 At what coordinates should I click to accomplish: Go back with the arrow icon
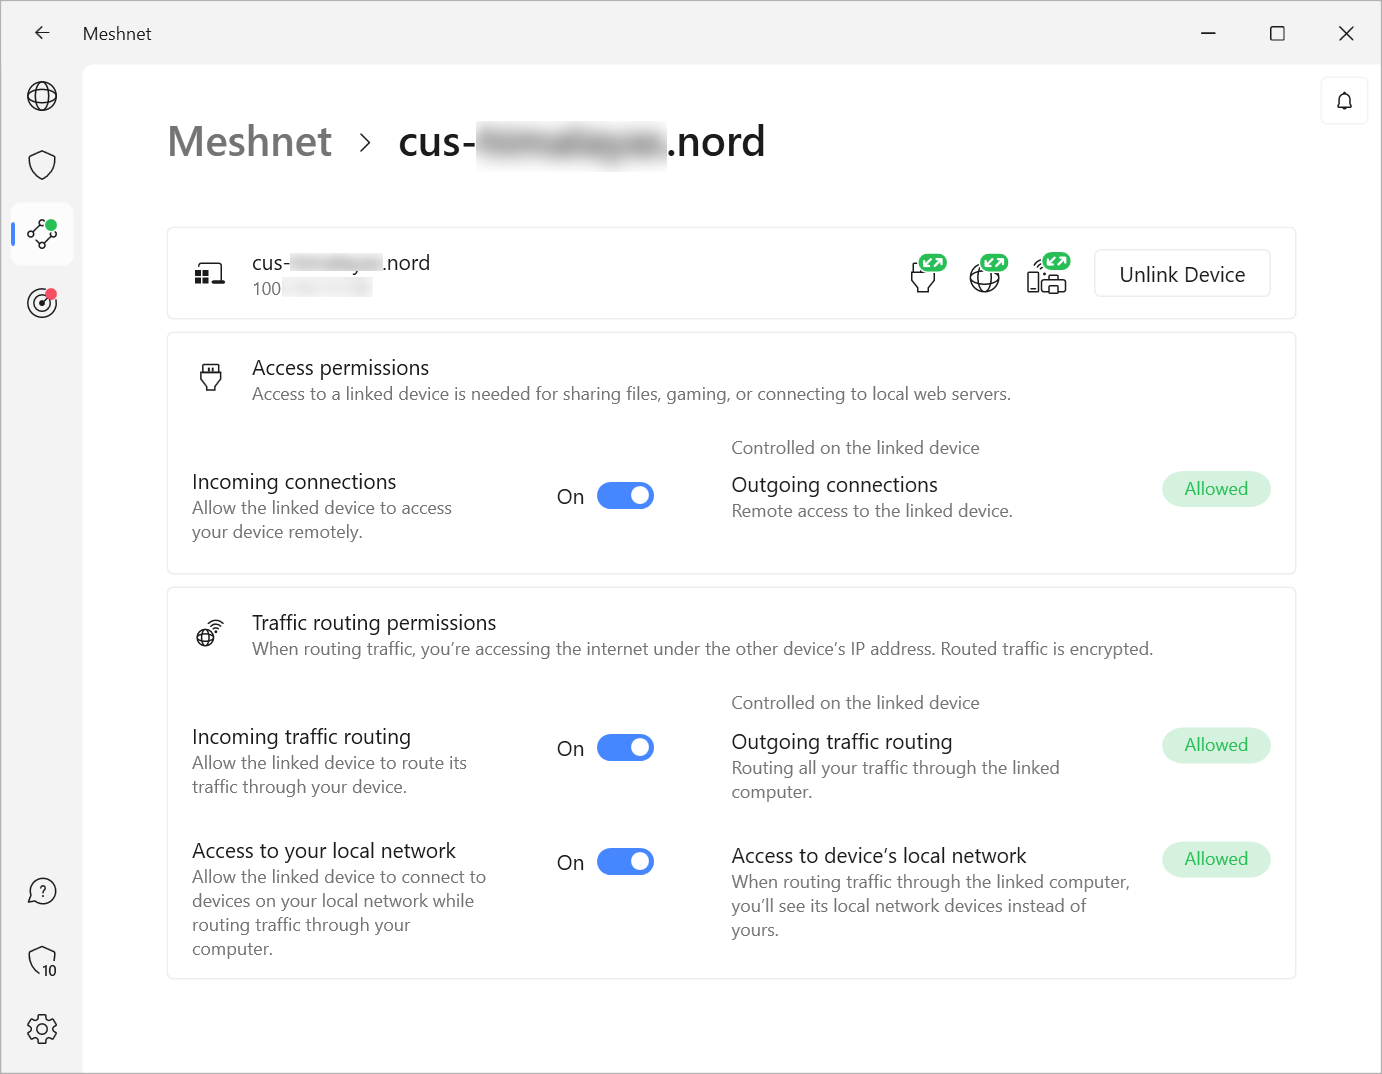(42, 33)
